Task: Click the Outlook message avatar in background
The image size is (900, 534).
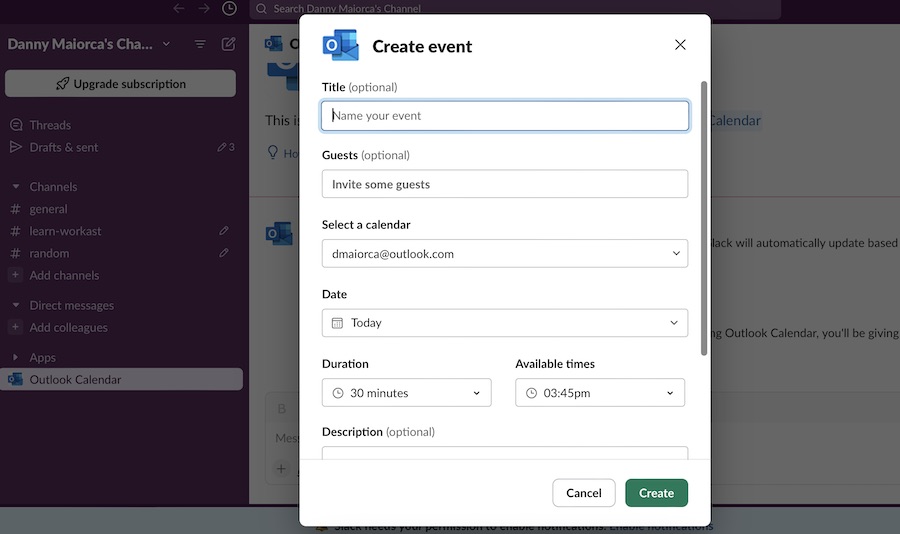Action: [x=280, y=234]
